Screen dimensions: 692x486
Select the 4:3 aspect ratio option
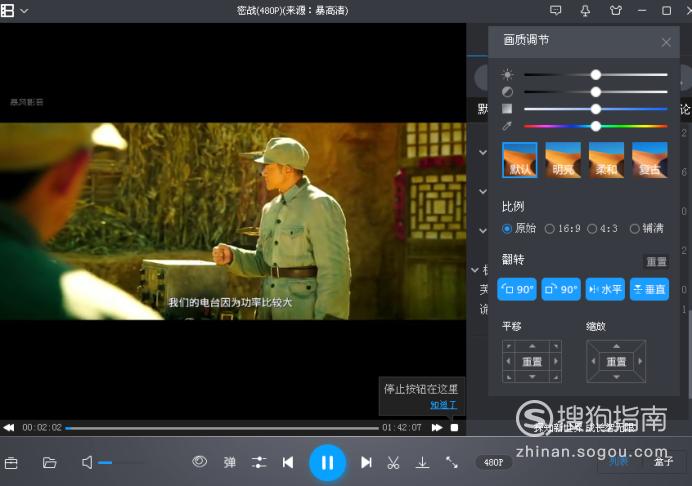point(602,228)
